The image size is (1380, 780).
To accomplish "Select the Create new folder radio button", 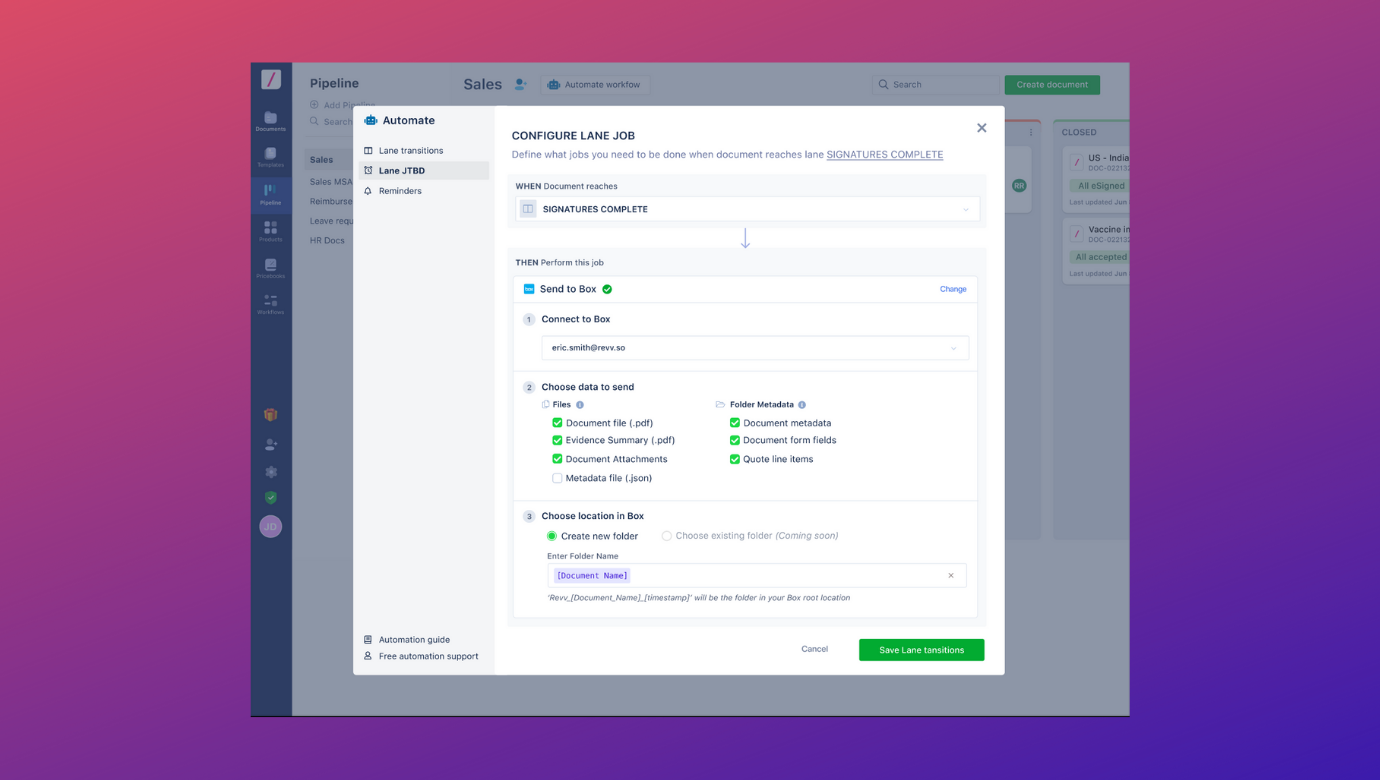I will [x=551, y=536].
